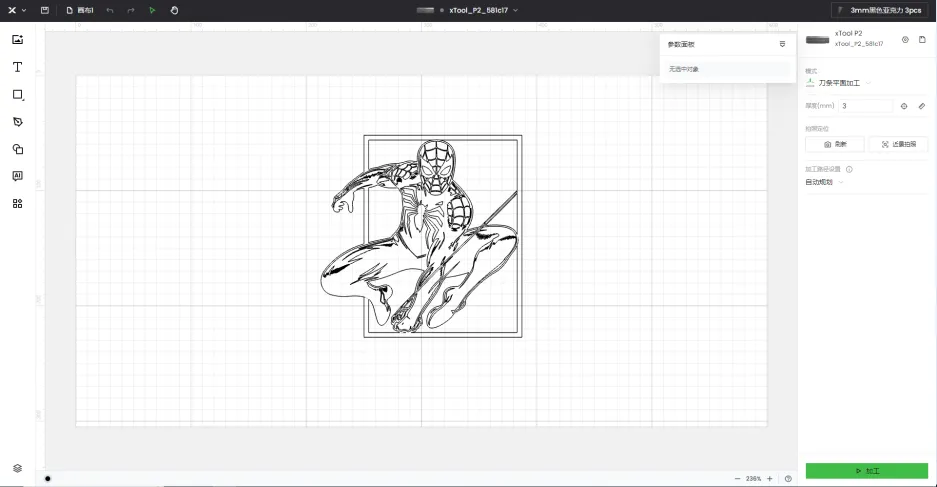The width and height of the screenshot is (937, 487).
Task: Open the help question mark icon
Action: point(788,479)
